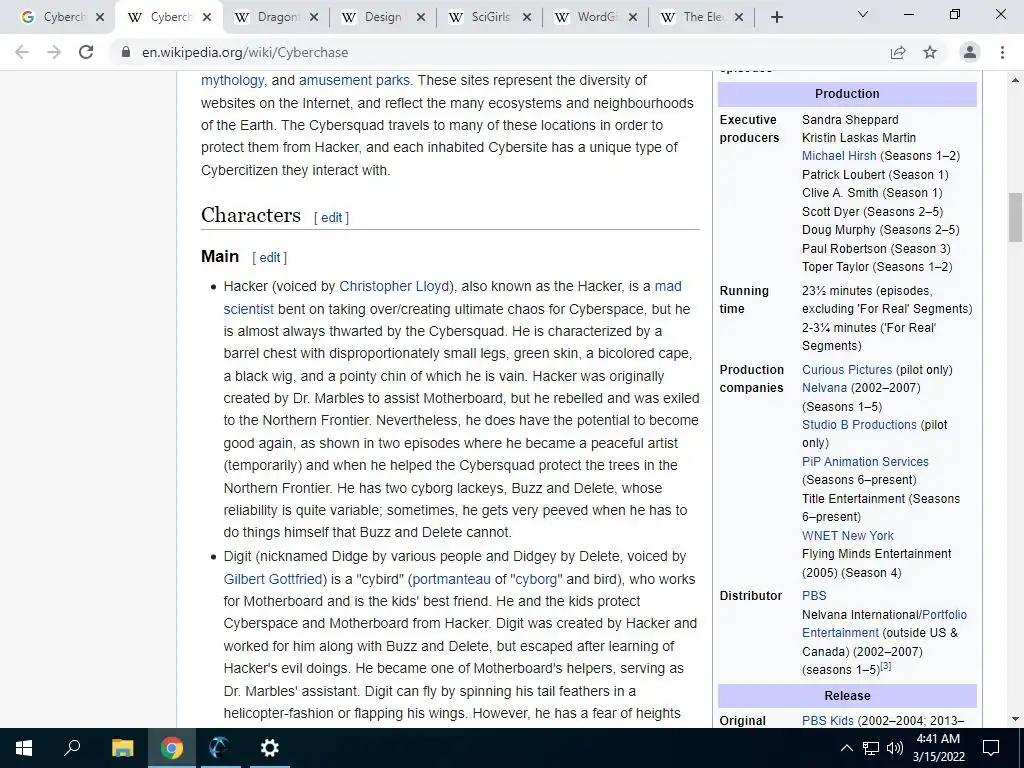The height and width of the screenshot is (768, 1024).
Task: Close the active Cyberchase Wikipedia tab
Action: 207,18
